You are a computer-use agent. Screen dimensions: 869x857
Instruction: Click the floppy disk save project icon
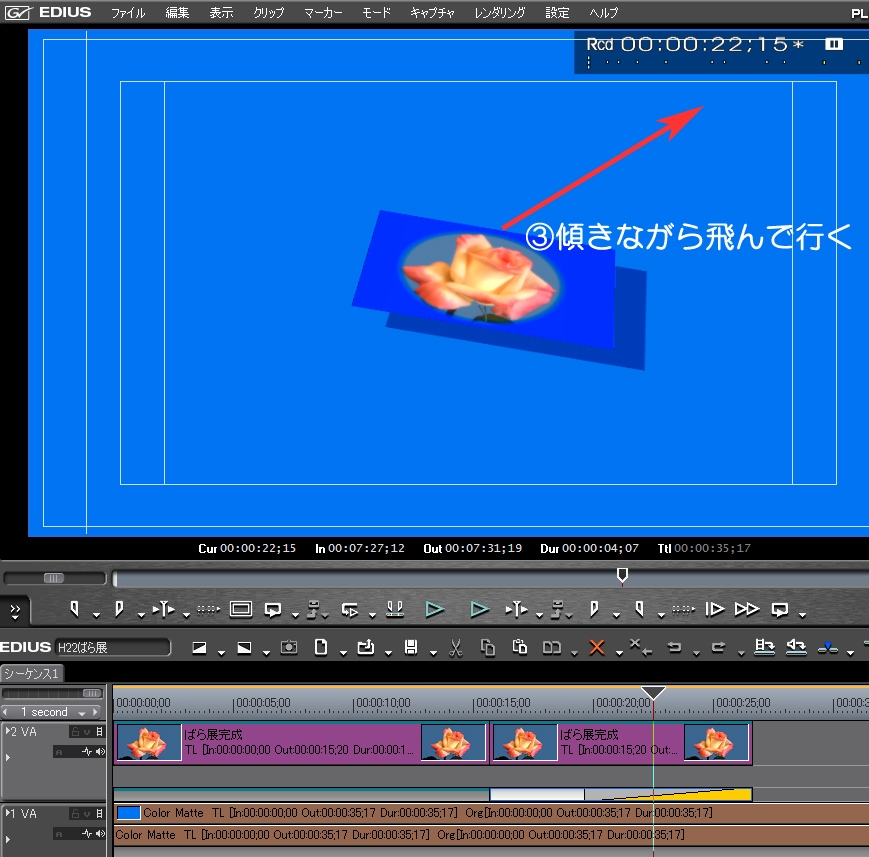point(410,648)
